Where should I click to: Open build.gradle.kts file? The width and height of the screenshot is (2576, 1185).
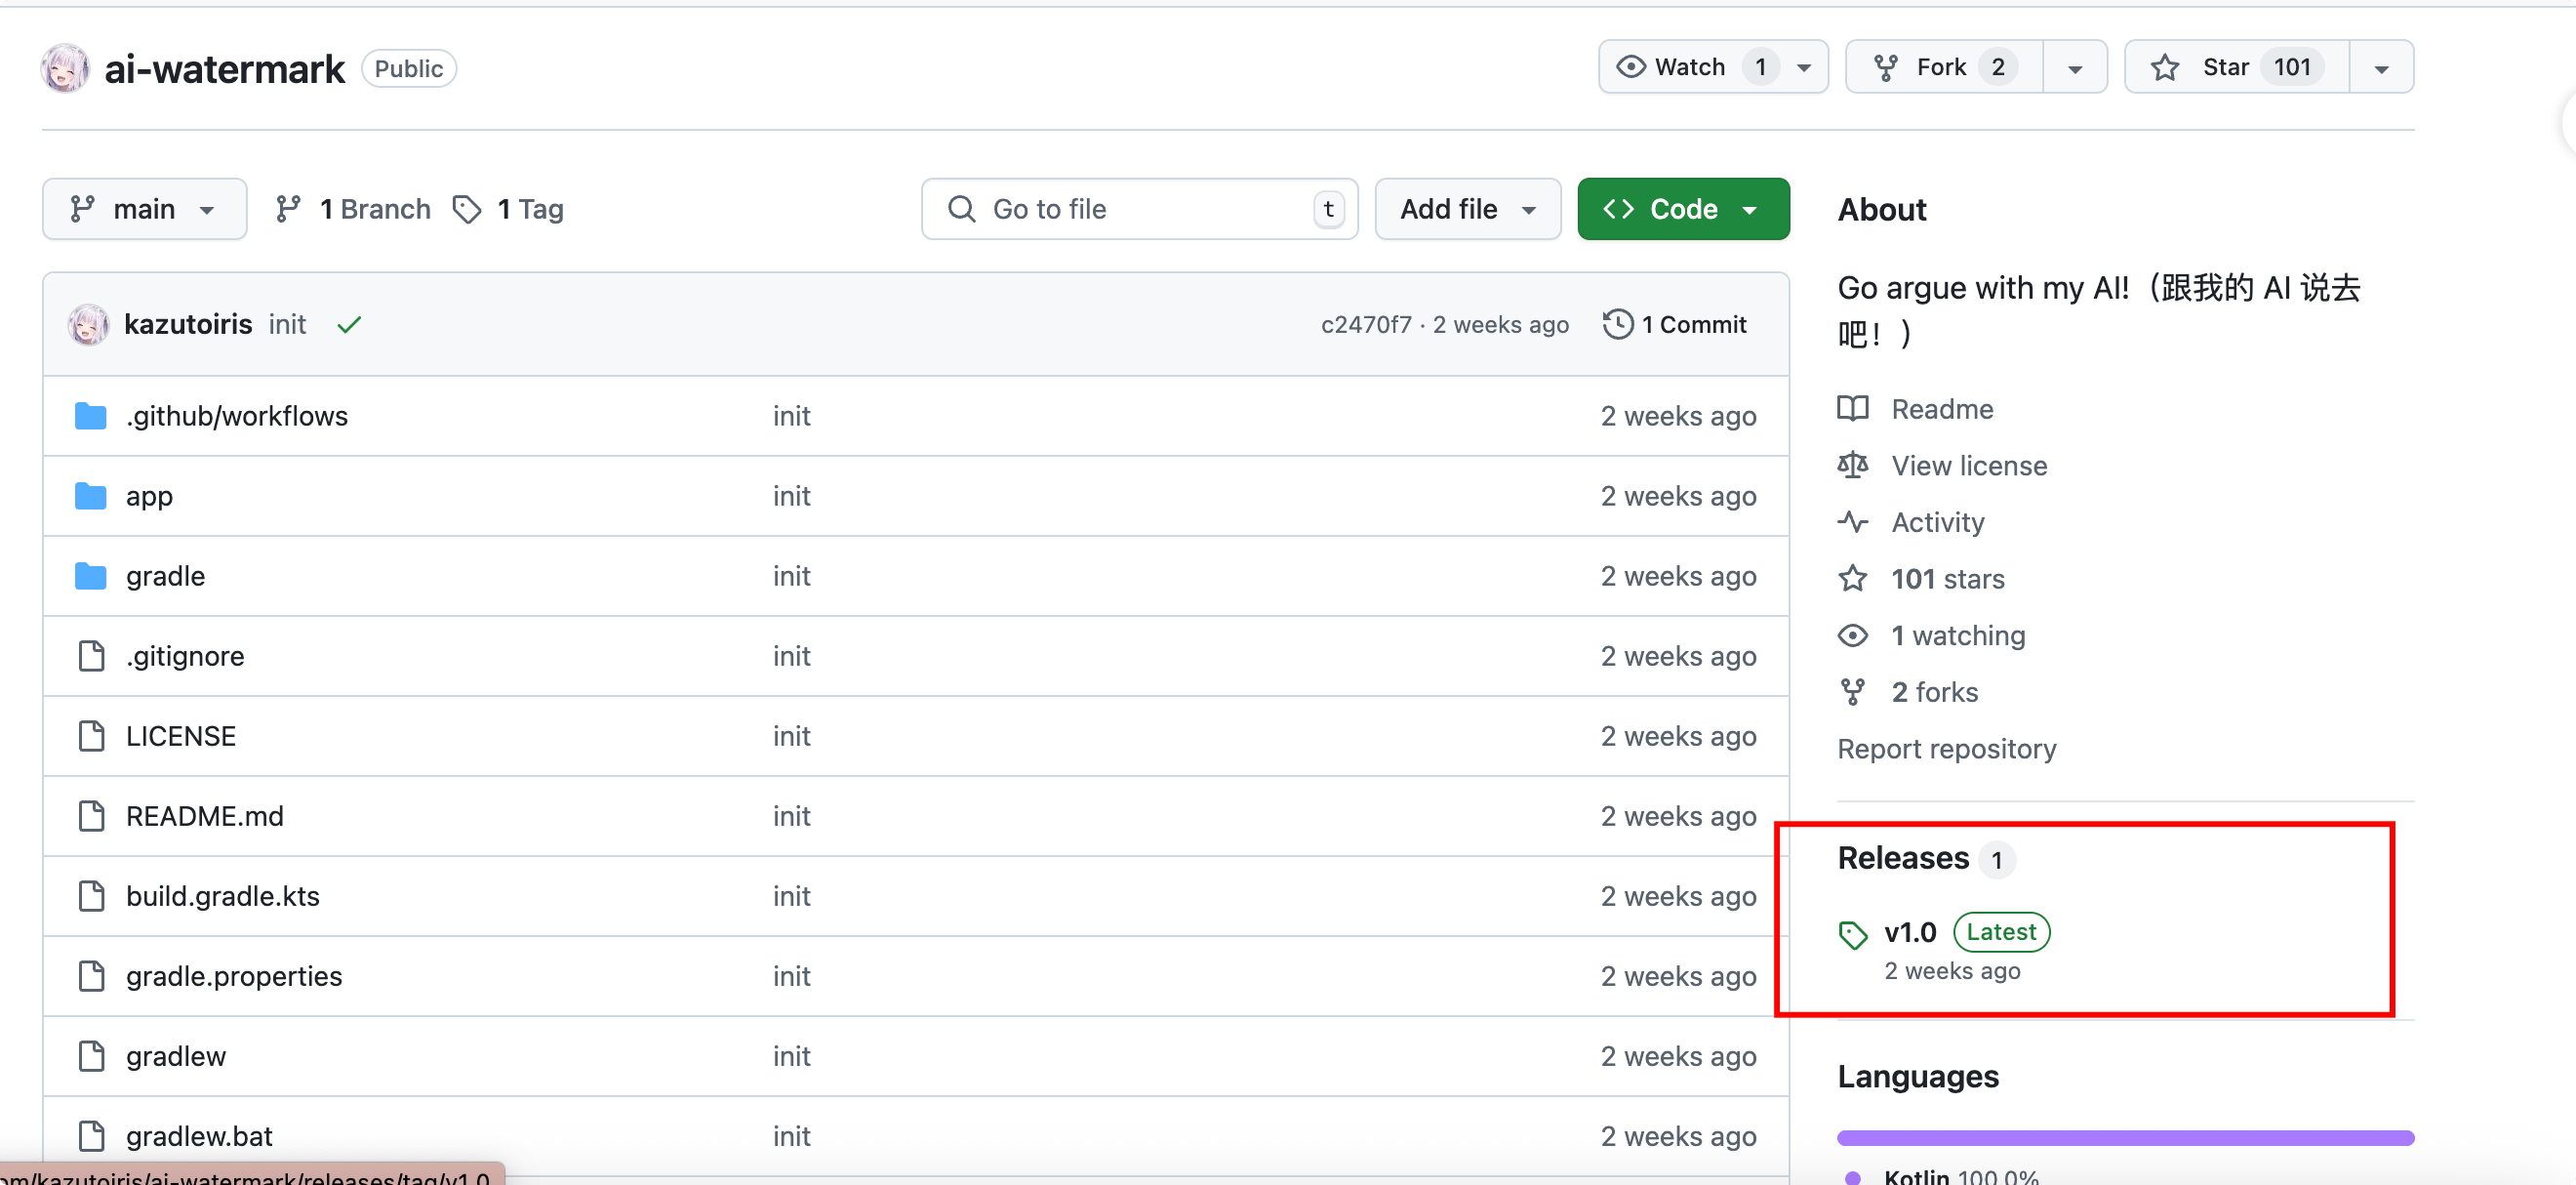pos(223,896)
